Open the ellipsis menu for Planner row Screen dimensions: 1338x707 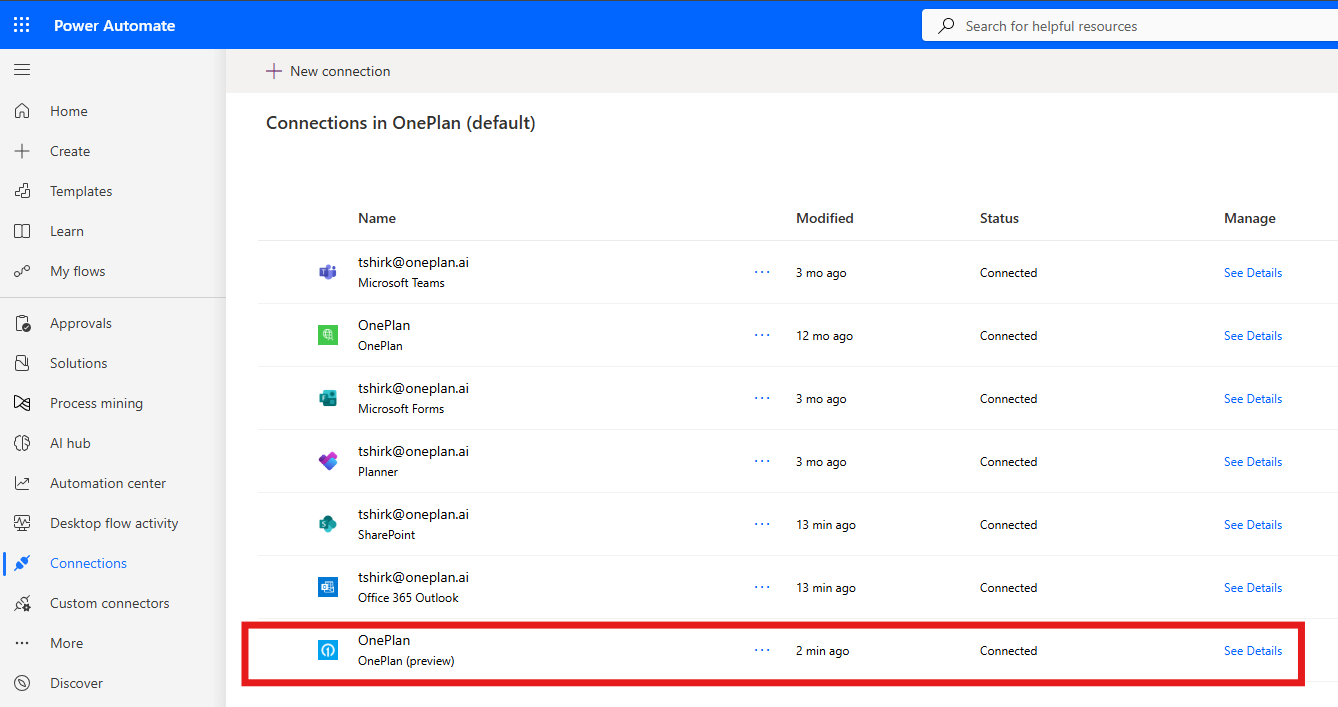[762, 461]
